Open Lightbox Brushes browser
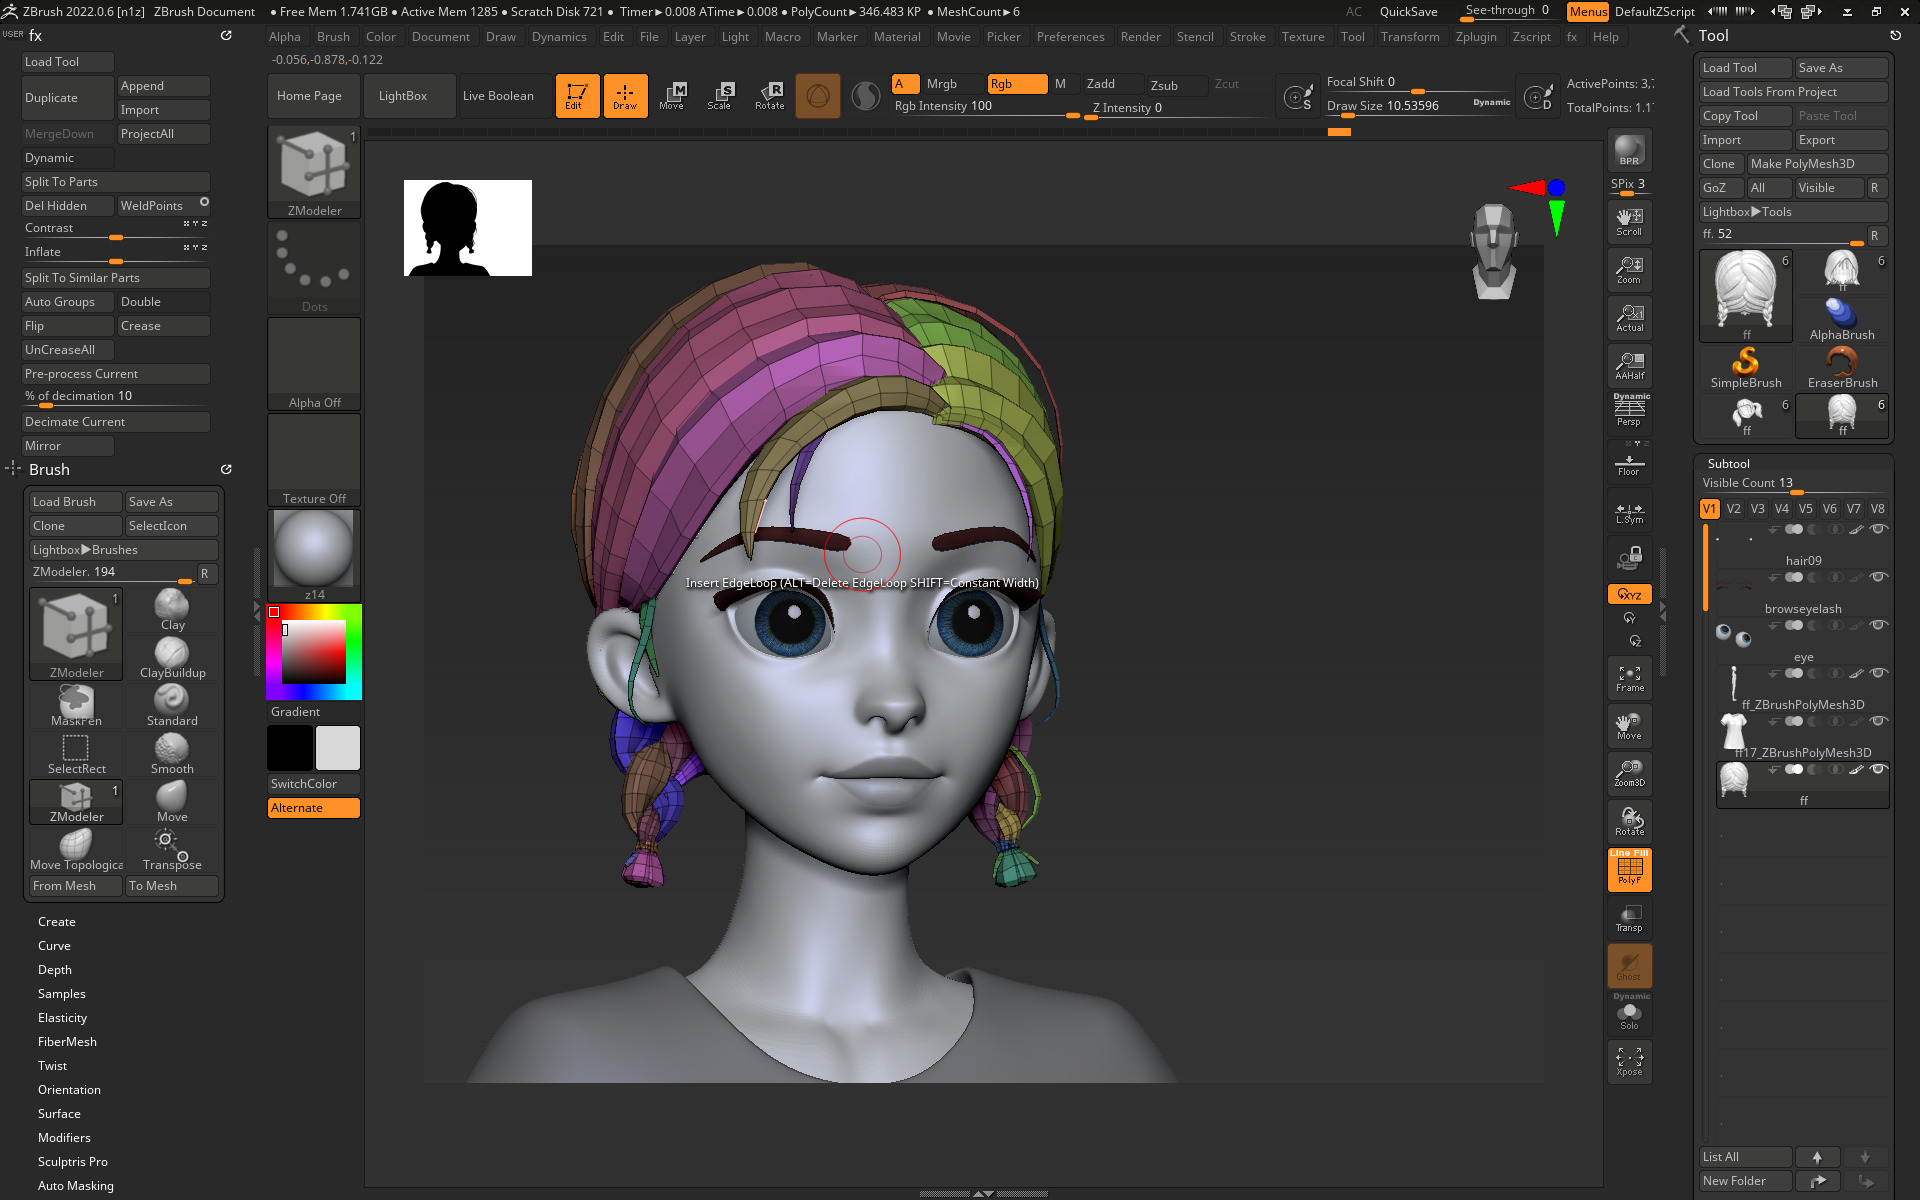Screen dimensions: 1920x1200 click(124, 550)
